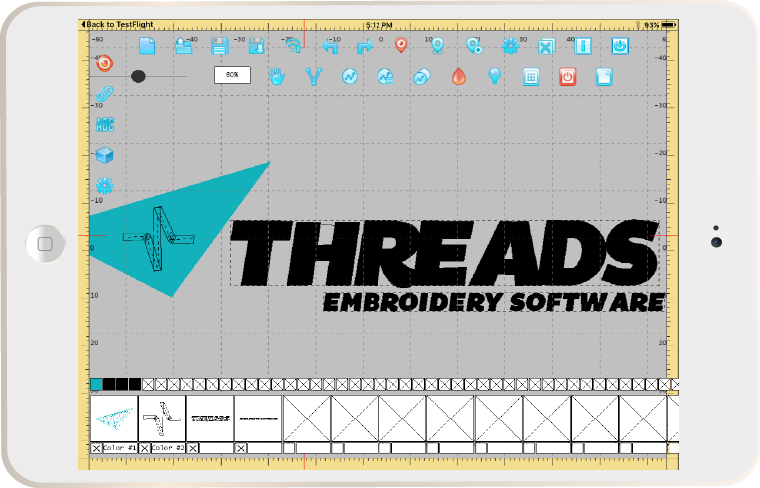Go back to TestFlight
Viewport: 760px width, 488px height.
click(117, 24)
